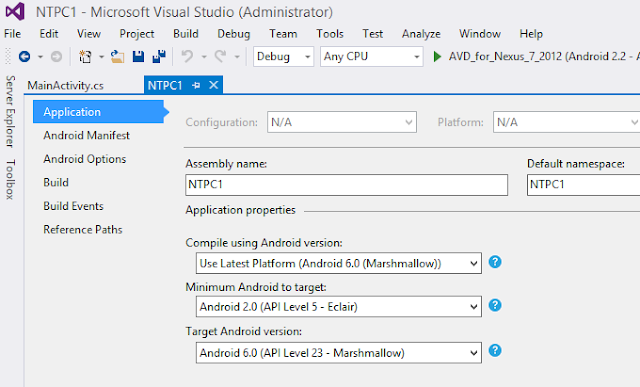The width and height of the screenshot is (640, 387).
Task: Select the Android Manifest settings page
Action: point(87,135)
